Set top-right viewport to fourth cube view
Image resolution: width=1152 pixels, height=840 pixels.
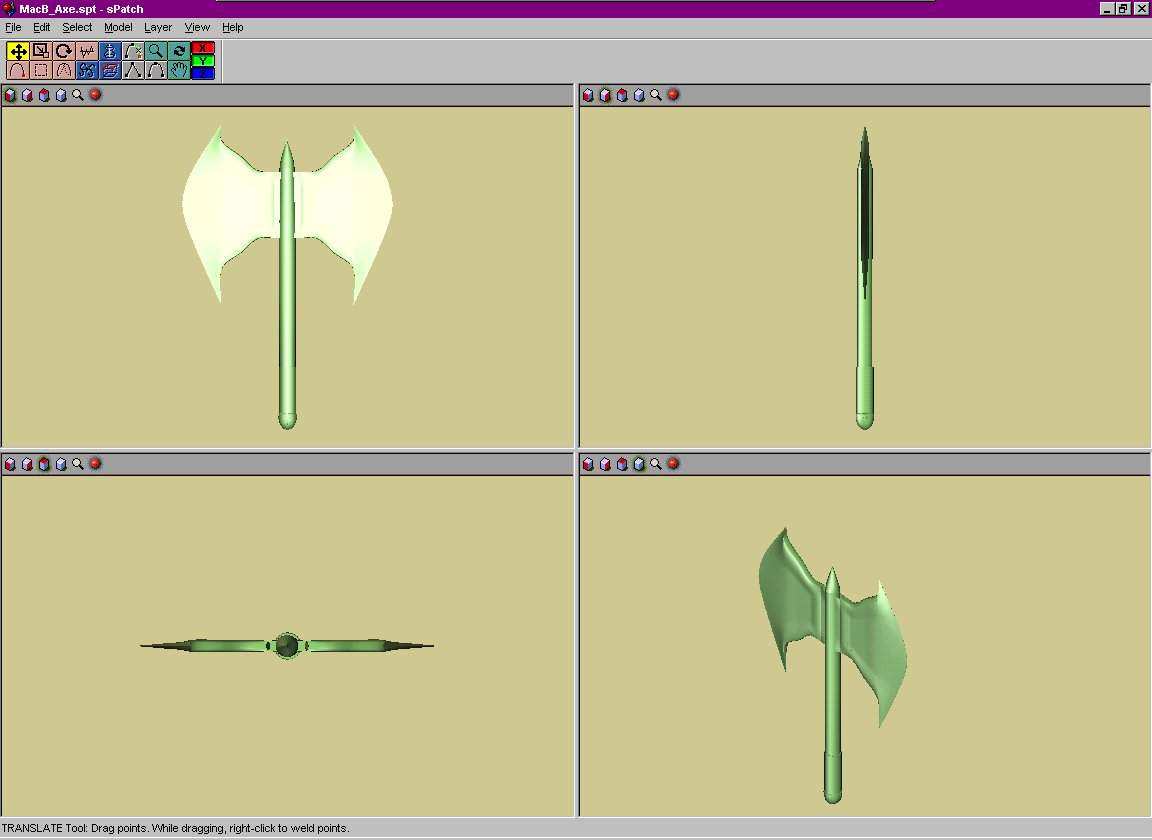[x=639, y=95]
